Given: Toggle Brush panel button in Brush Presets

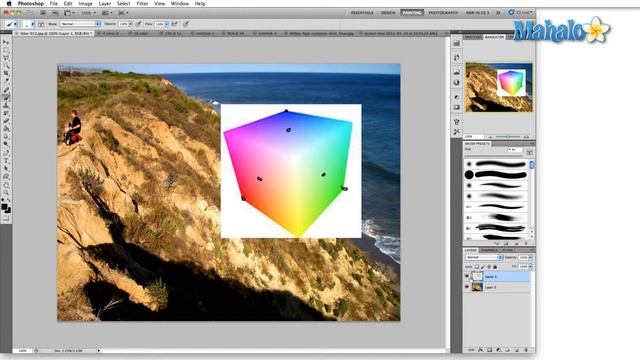Looking at the screenshot, I should [x=529, y=152].
